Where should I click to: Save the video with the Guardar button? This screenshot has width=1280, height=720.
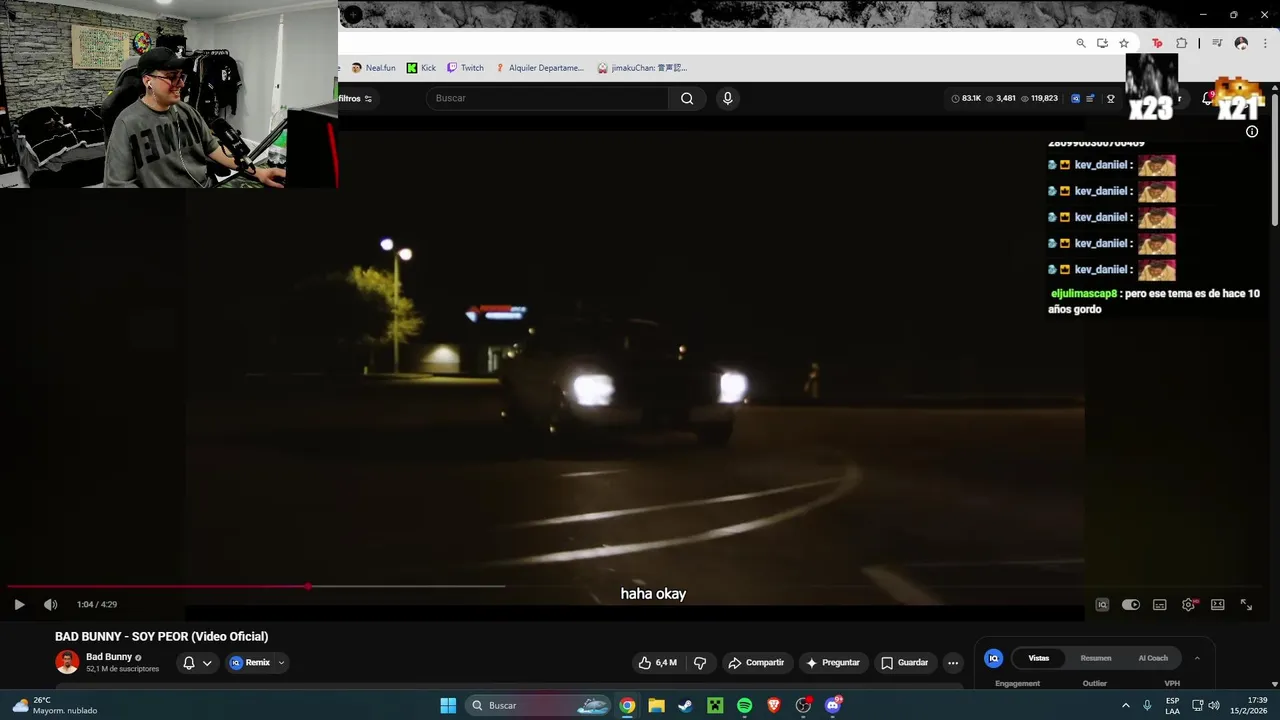point(904,662)
